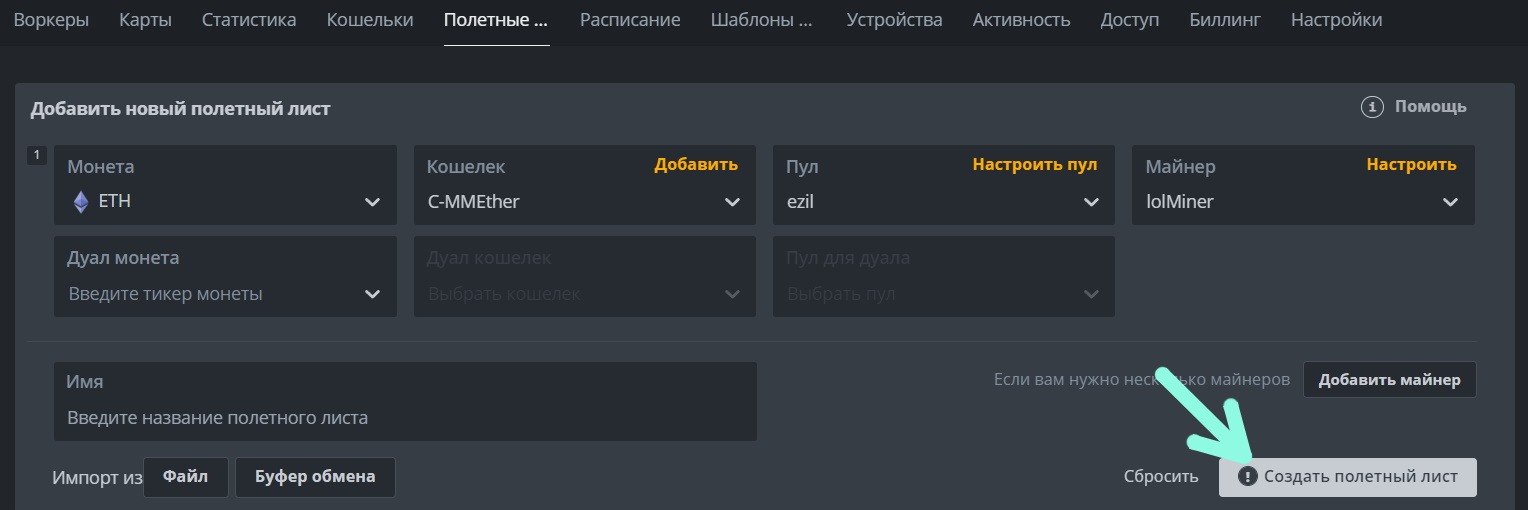Viewport: 1528px width, 510px height.
Task: Open the Воркеры tab
Action: [51, 20]
